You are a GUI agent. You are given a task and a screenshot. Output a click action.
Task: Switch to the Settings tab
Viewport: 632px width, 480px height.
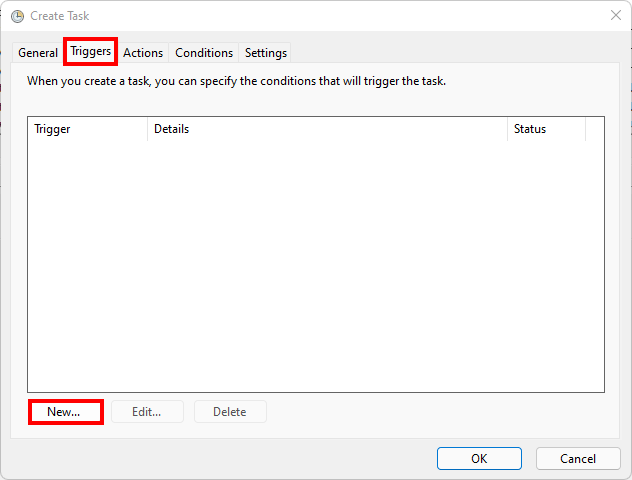pyautogui.click(x=266, y=53)
